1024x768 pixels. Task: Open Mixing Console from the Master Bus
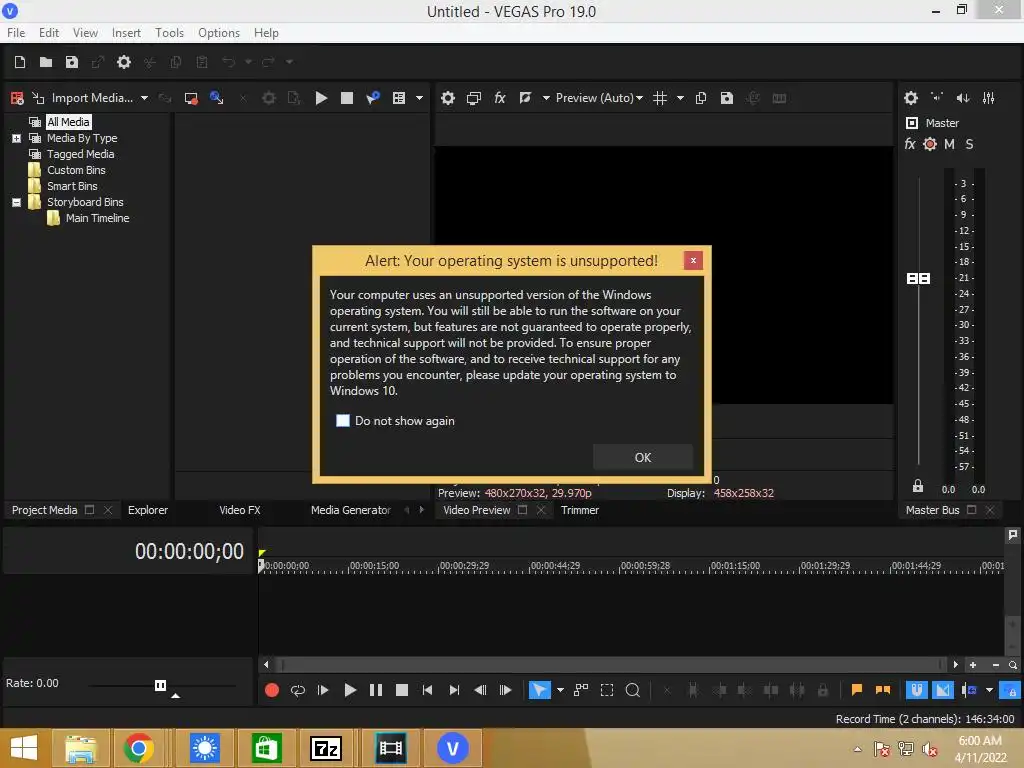(x=989, y=98)
